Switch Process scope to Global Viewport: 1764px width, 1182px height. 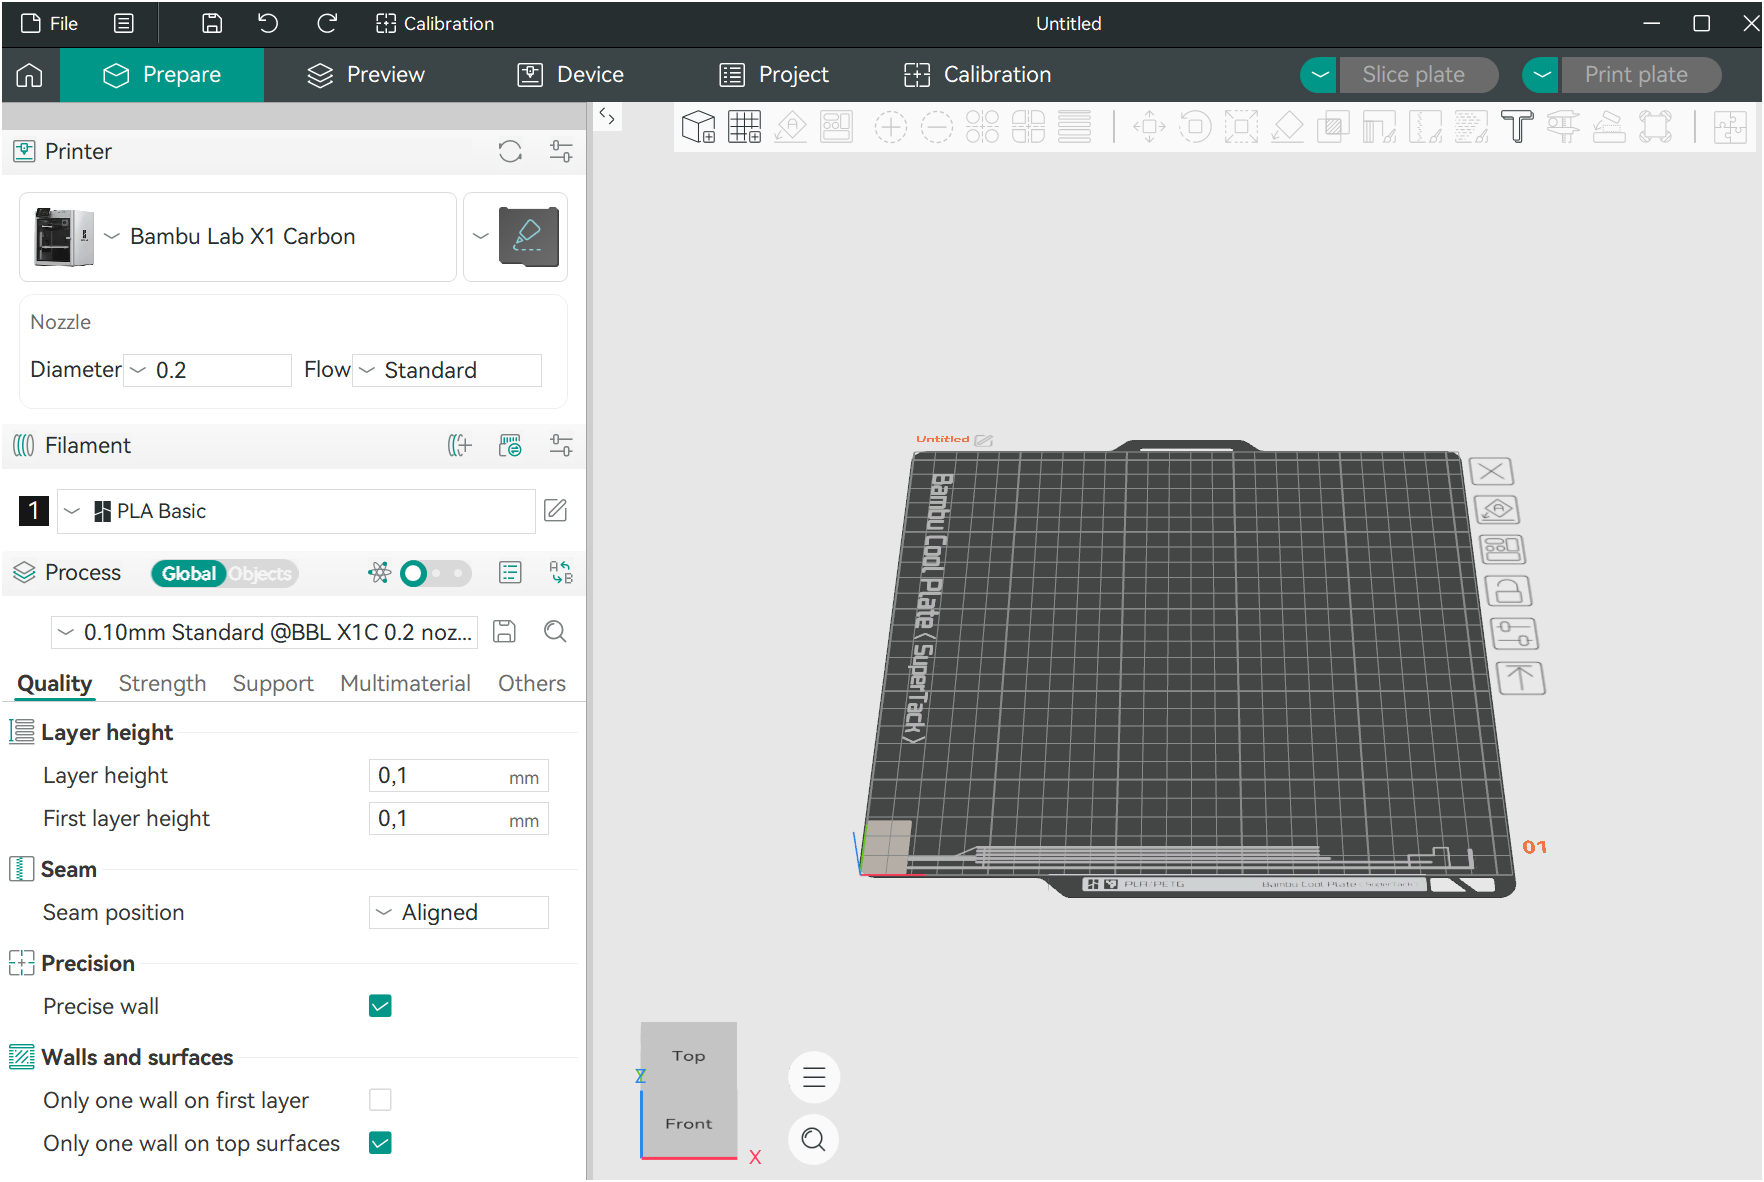point(188,573)
